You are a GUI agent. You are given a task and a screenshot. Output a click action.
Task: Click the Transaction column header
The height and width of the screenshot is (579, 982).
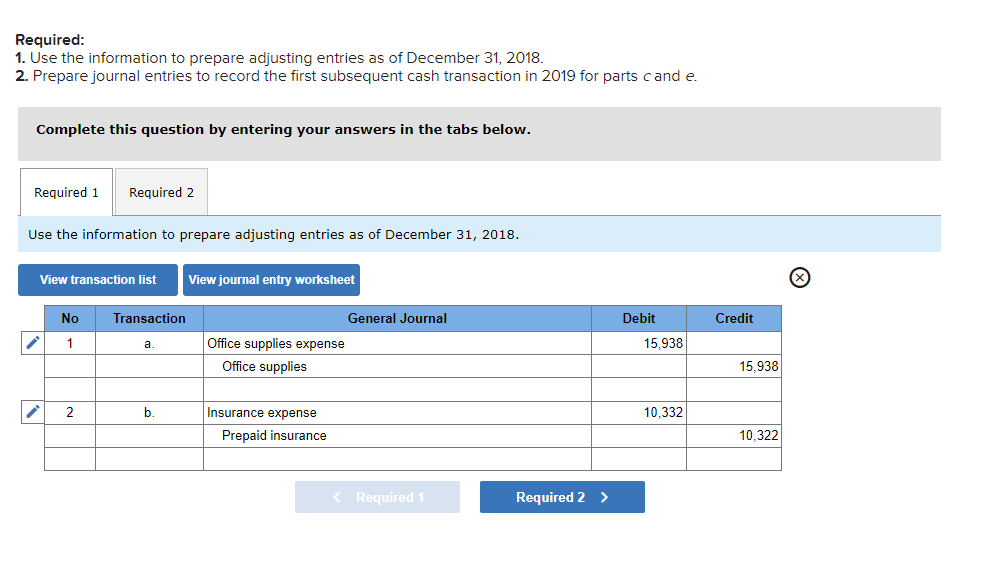pyautogui.click(x=148, y=318)
